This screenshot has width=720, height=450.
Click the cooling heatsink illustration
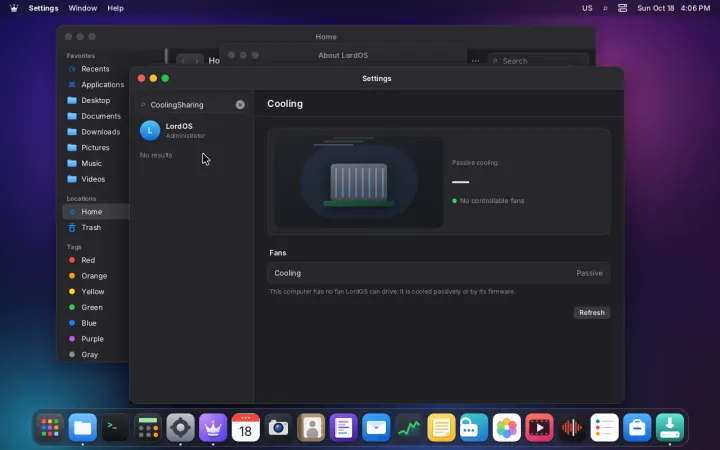(x=359, y=182)
